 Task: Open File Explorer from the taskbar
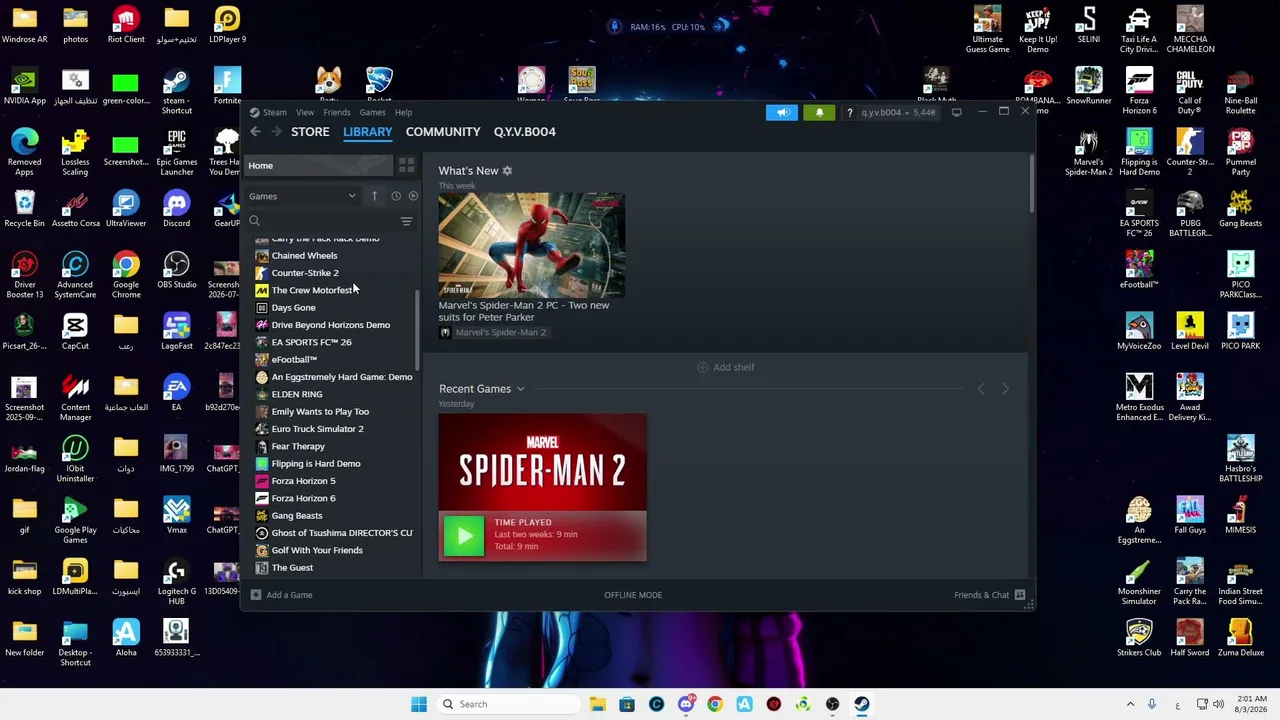point(597,704)
